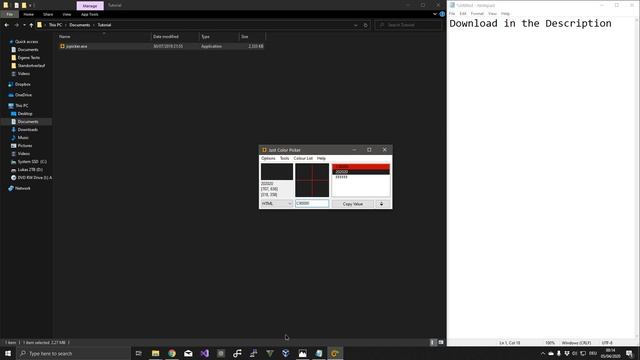Sort by Date modified column header

[175, 36]
